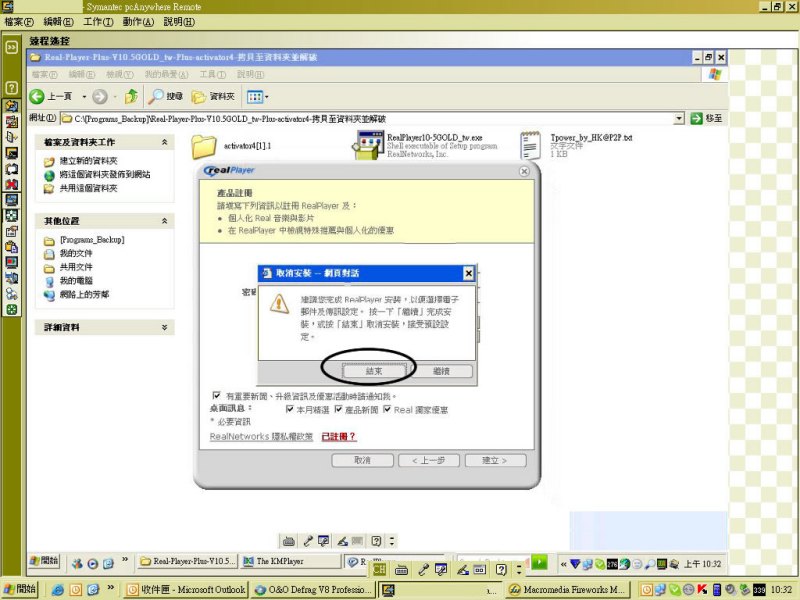Open 我的文件 in other places

coord(76,253)
